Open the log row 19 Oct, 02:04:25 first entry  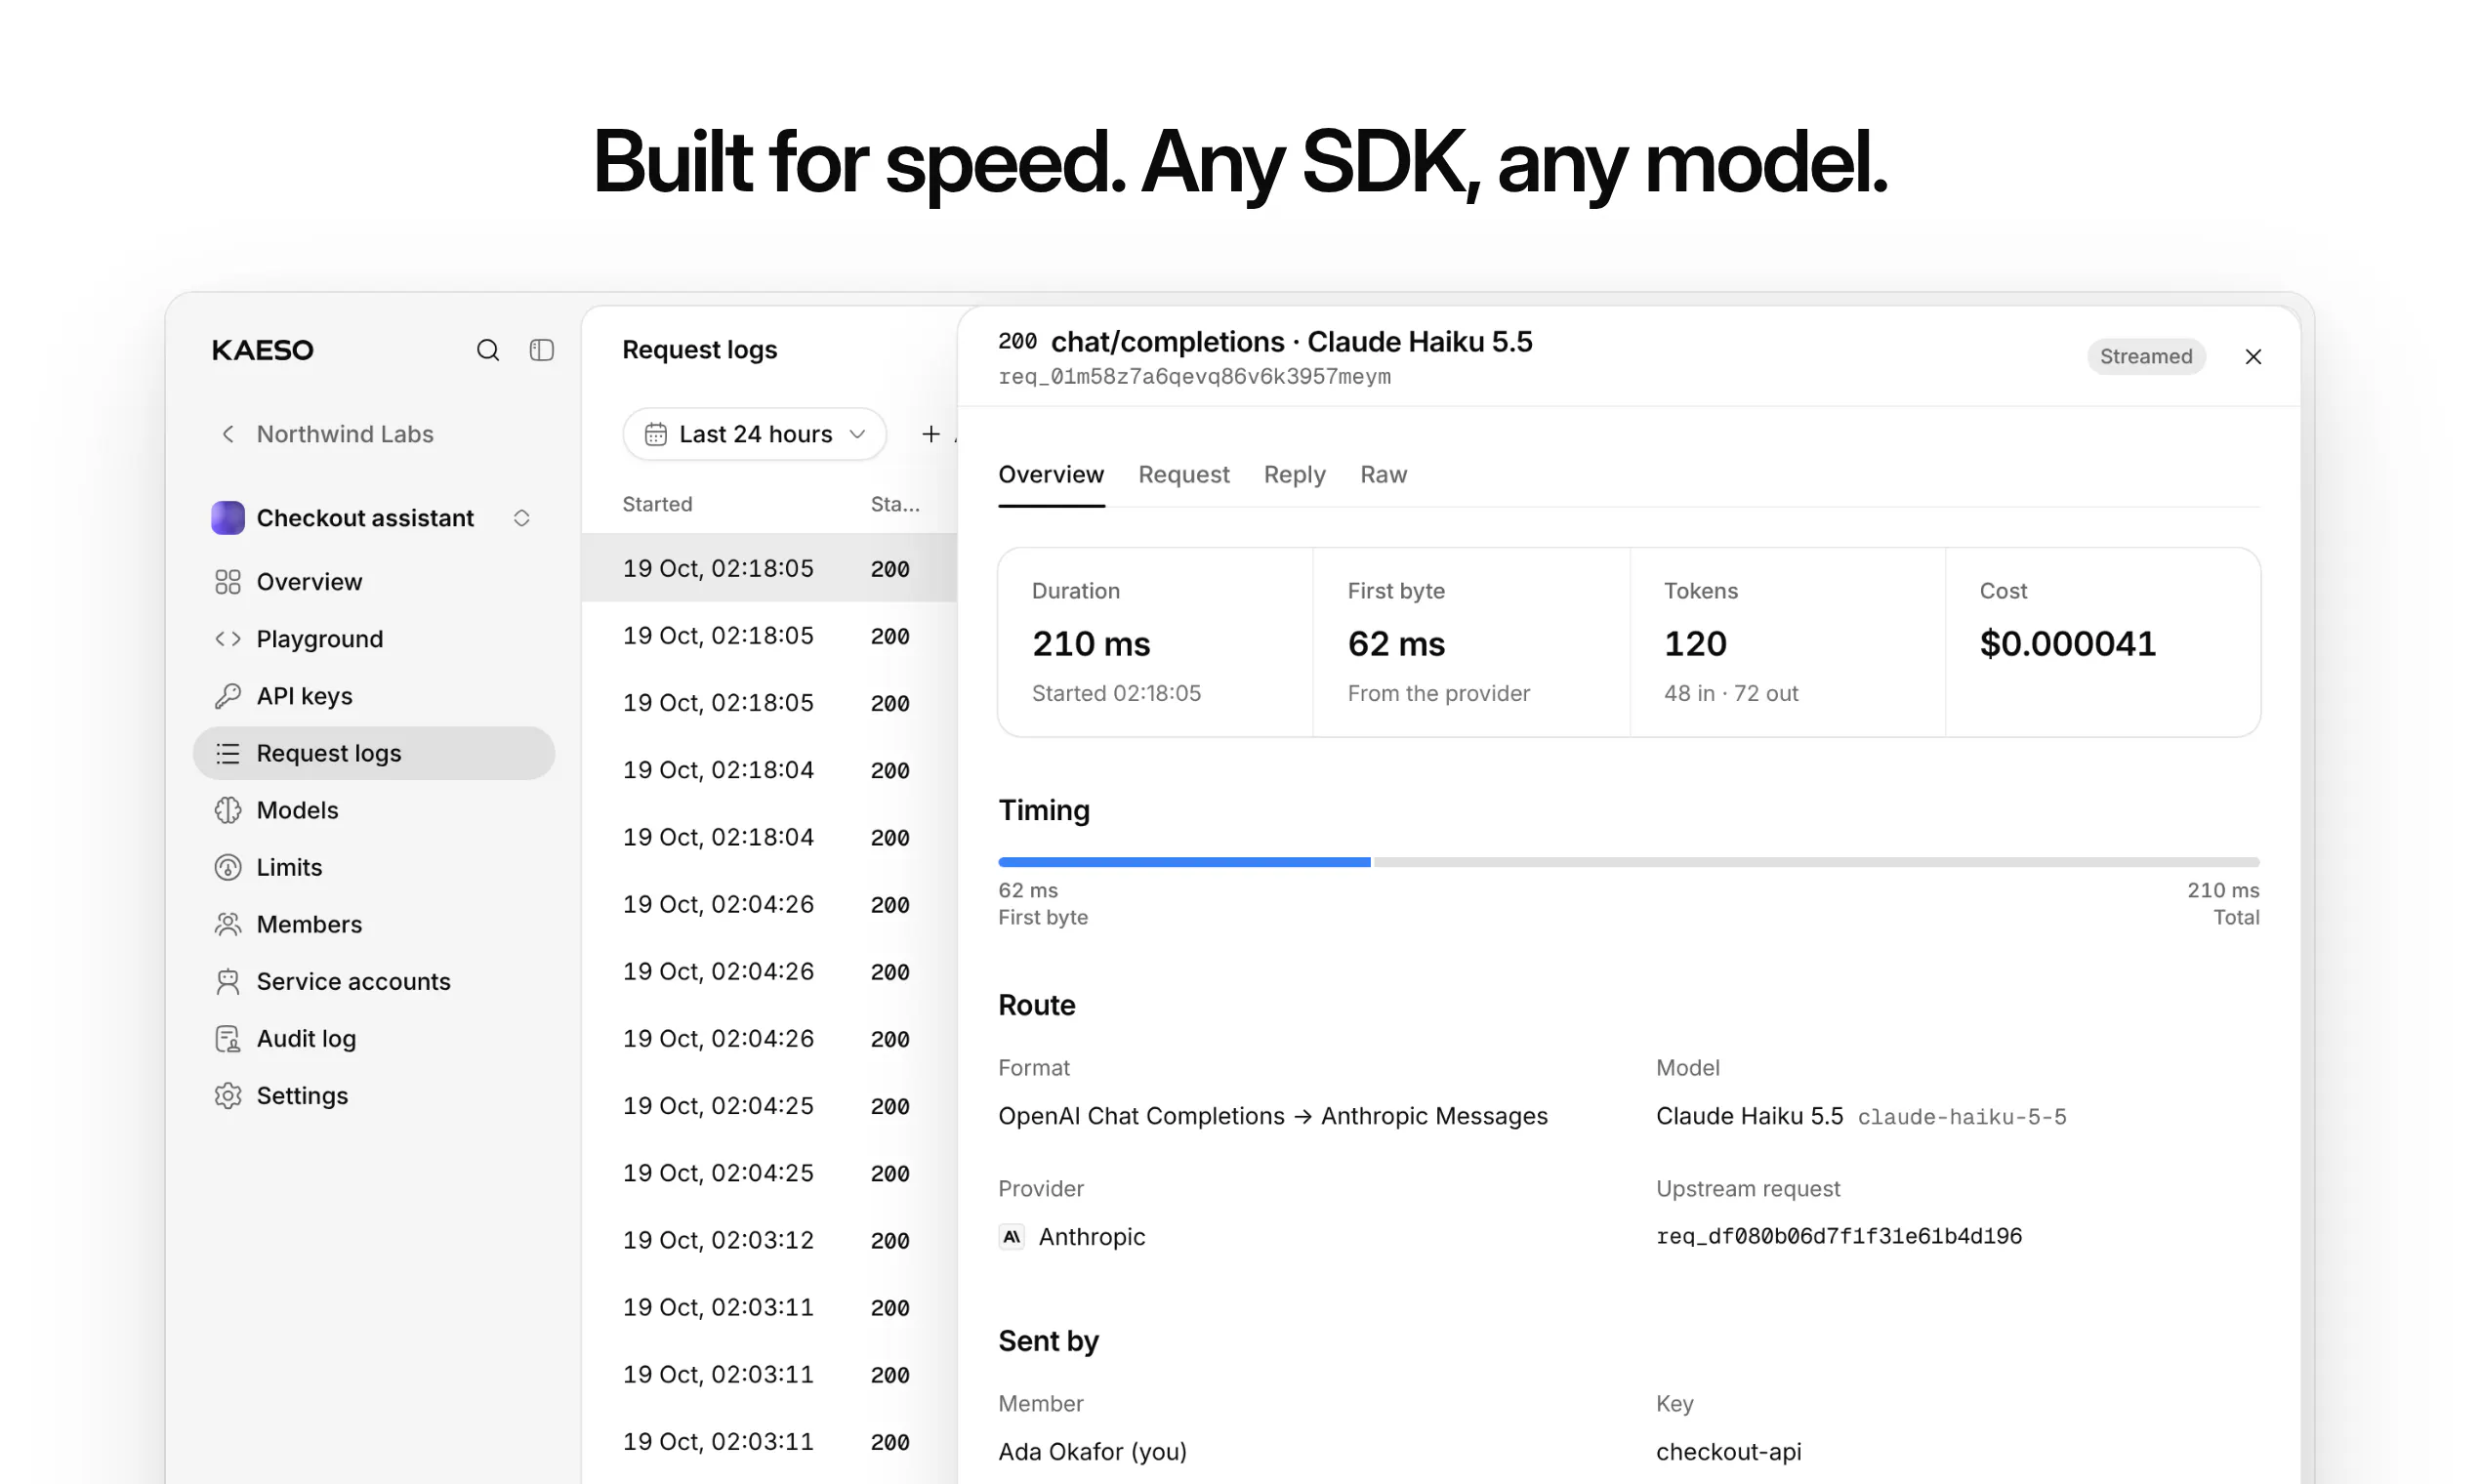(768, 1106)
